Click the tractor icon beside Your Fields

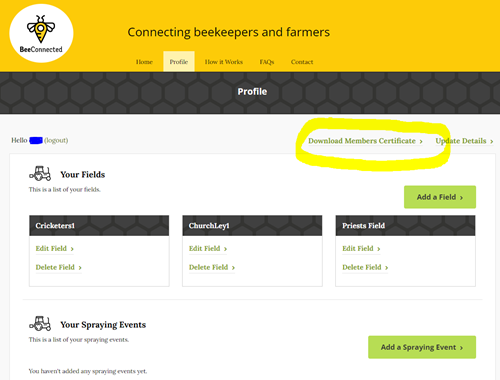[x=40, y=173]
